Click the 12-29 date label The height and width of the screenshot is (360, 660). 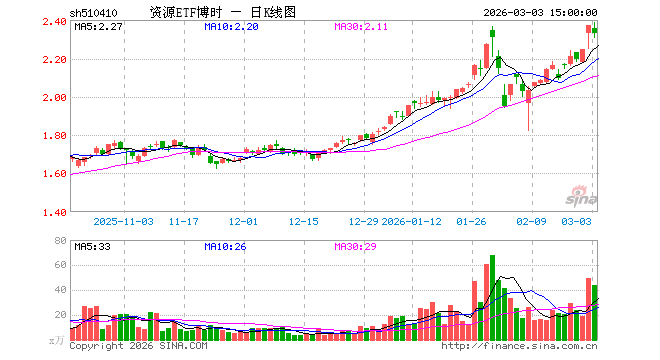pos(364,221)
